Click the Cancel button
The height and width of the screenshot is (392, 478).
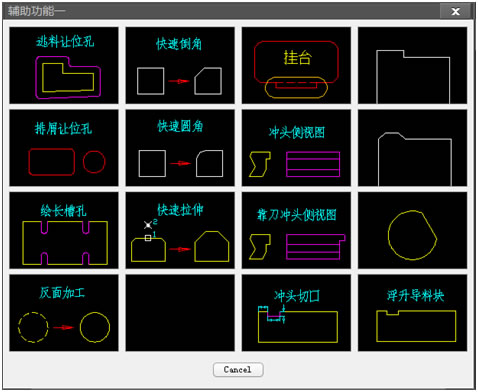coord(238,370)
